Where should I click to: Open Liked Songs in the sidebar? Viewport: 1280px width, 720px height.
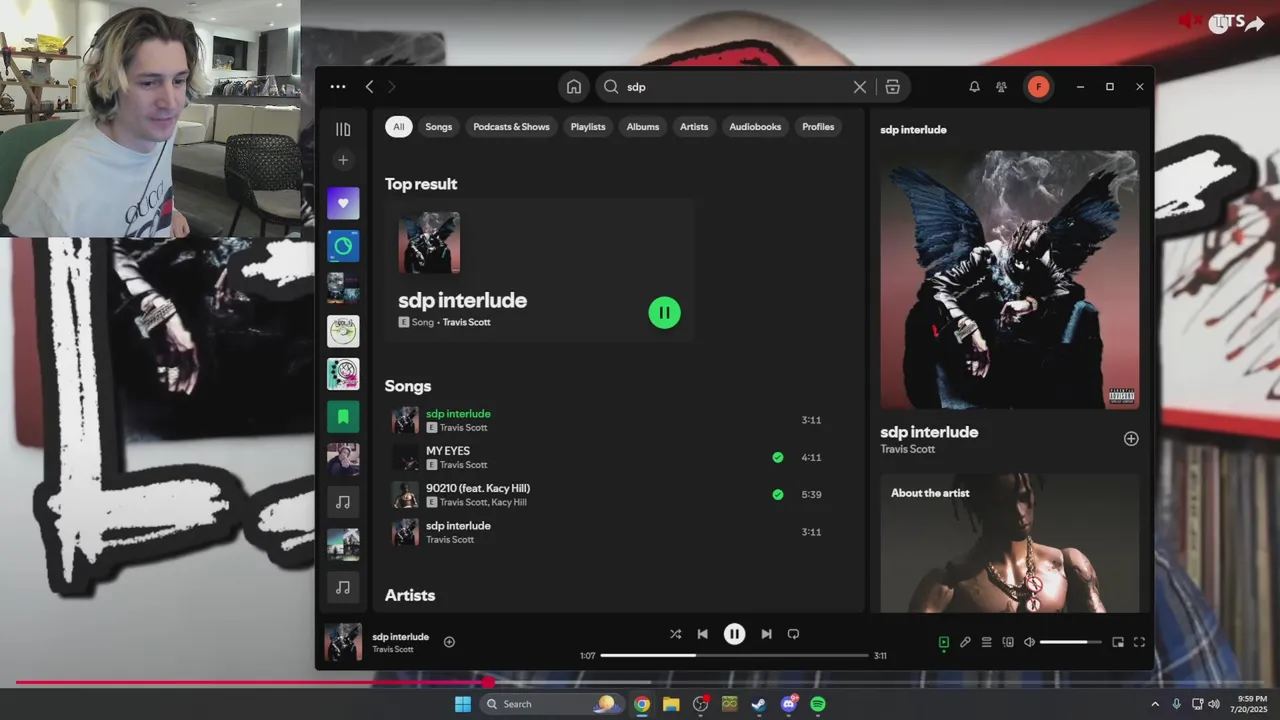click(343, 203)
